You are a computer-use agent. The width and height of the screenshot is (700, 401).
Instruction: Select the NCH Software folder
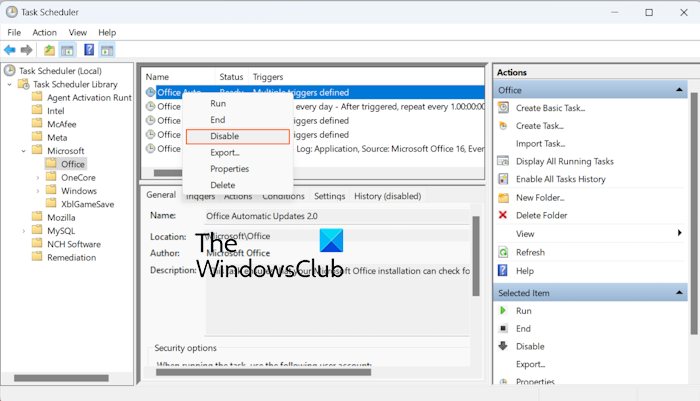[74, 244]
